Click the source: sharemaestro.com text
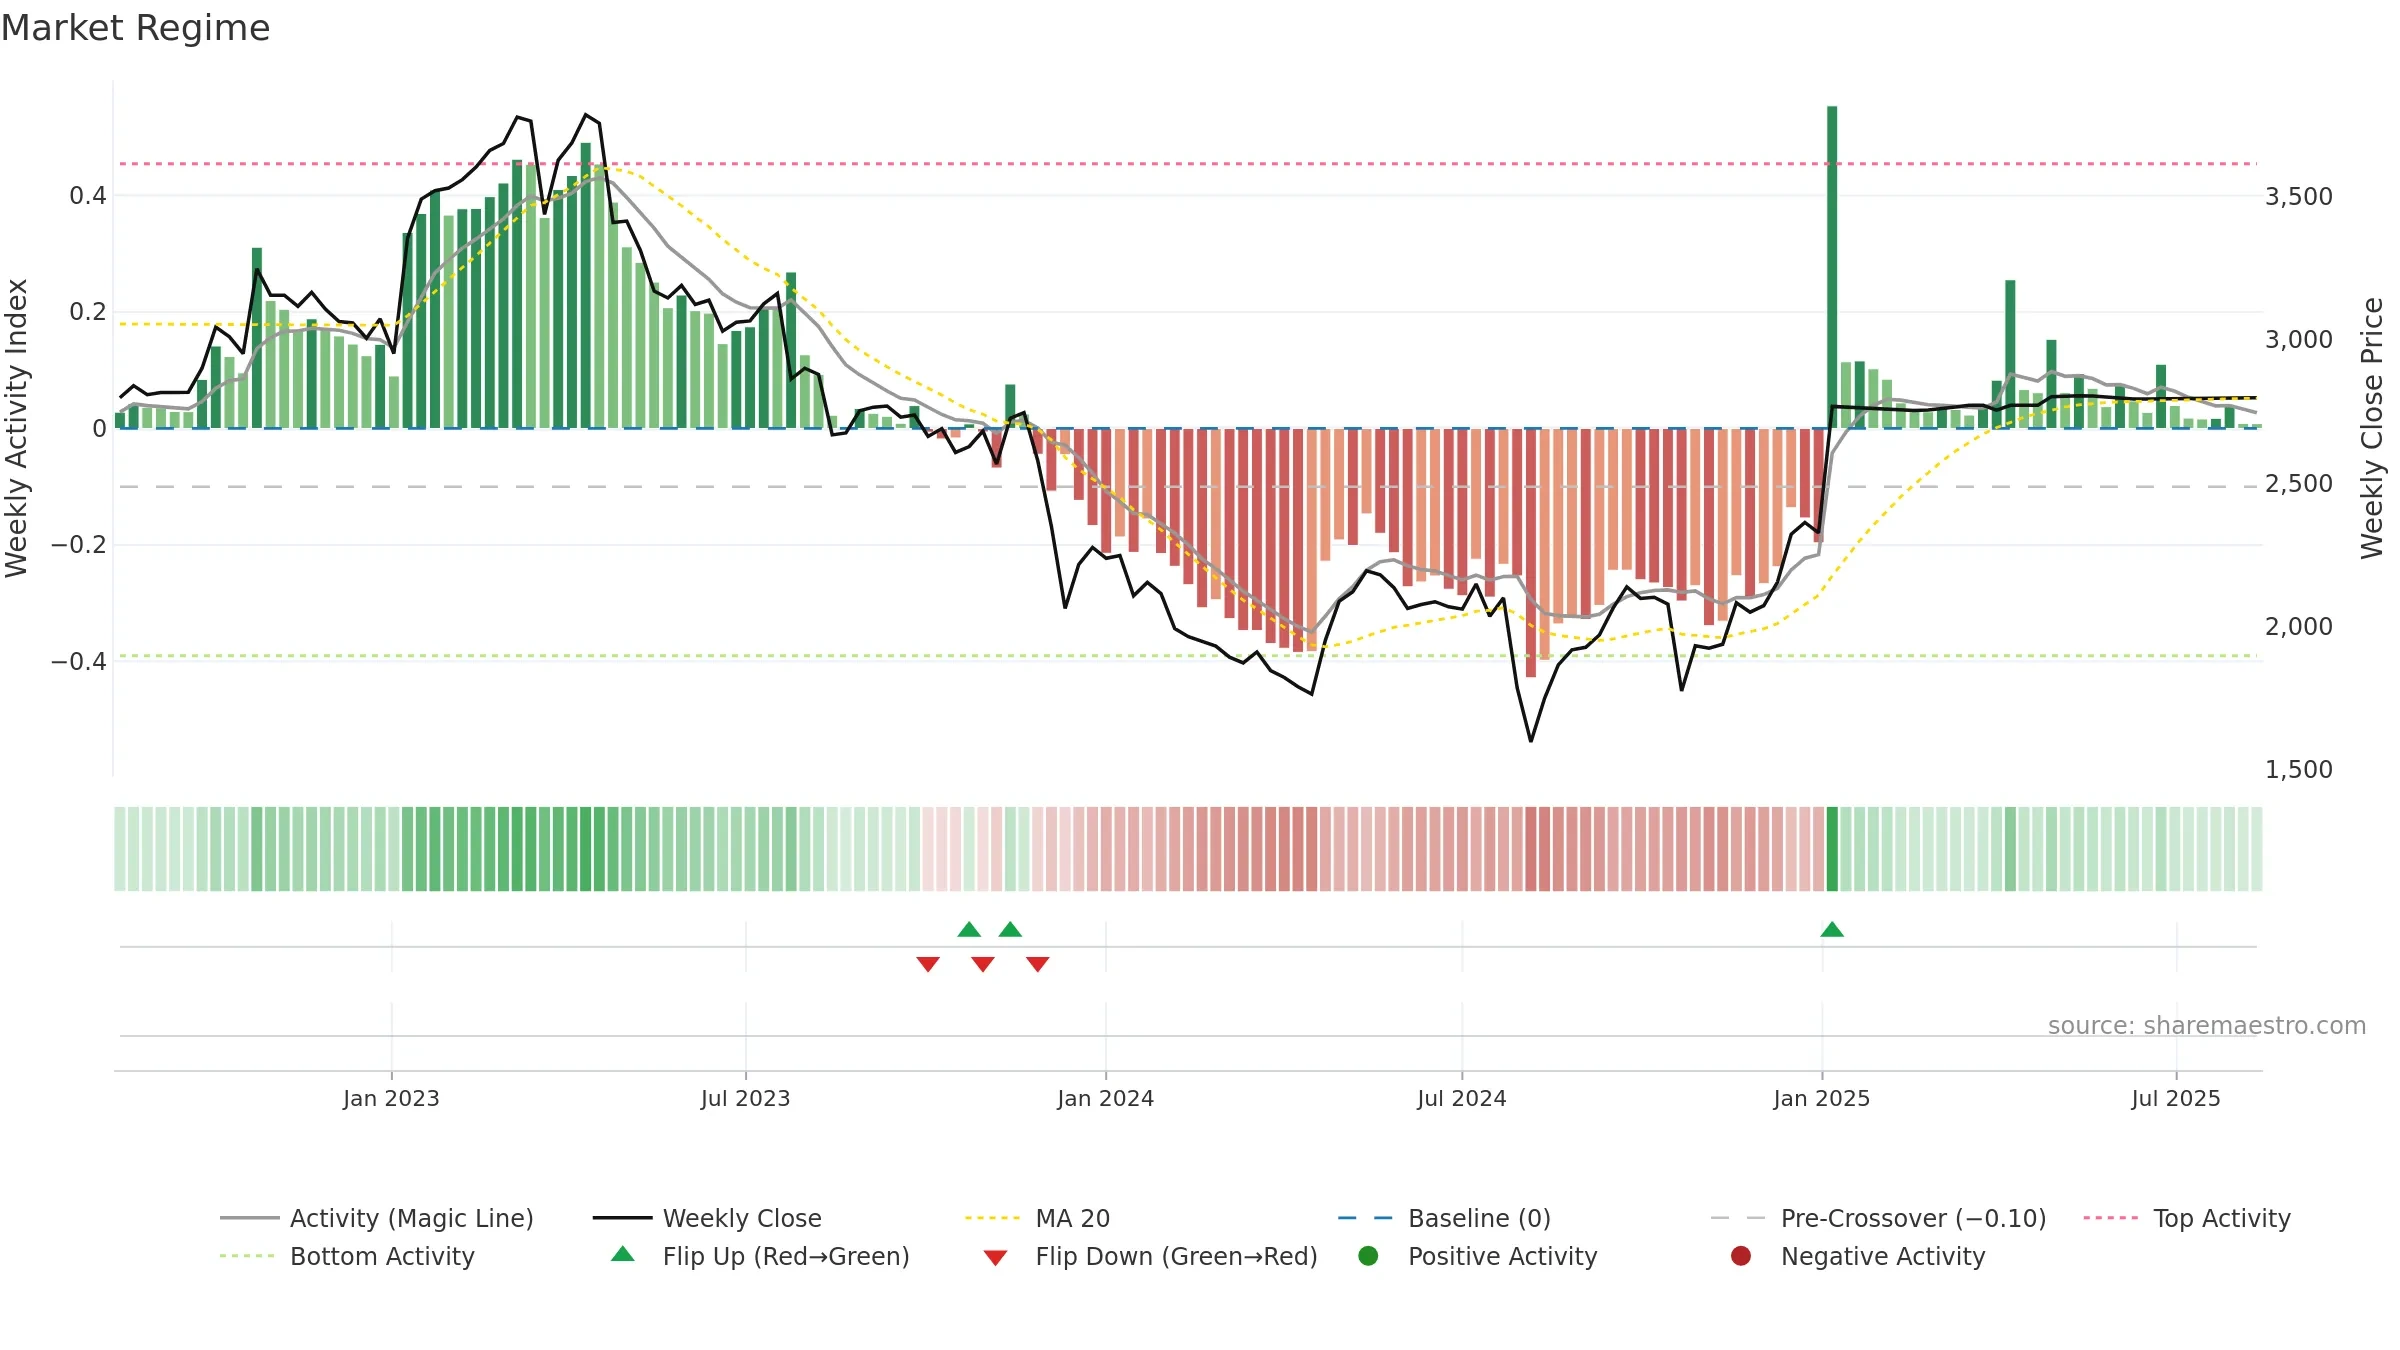 (2207, 1026)
